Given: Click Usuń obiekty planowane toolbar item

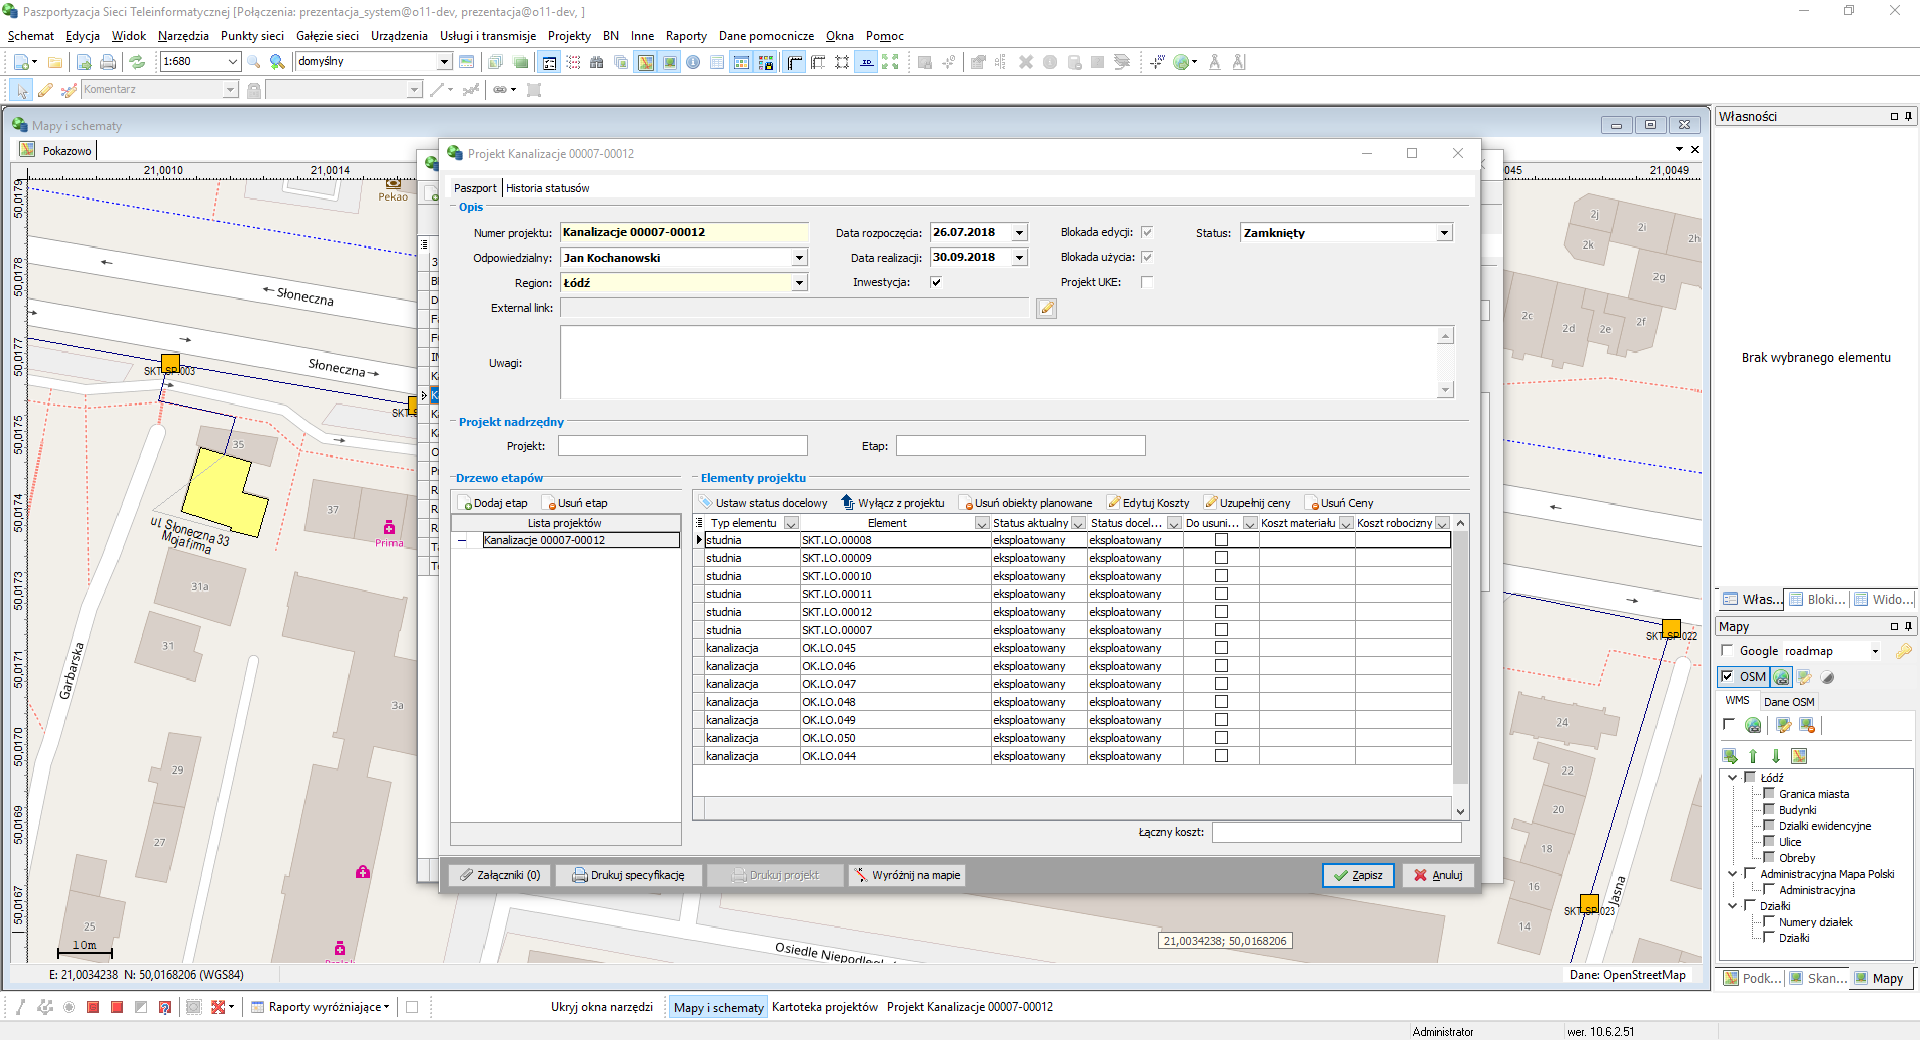Looking at the screenshot, I should (x=1026, y=503).
